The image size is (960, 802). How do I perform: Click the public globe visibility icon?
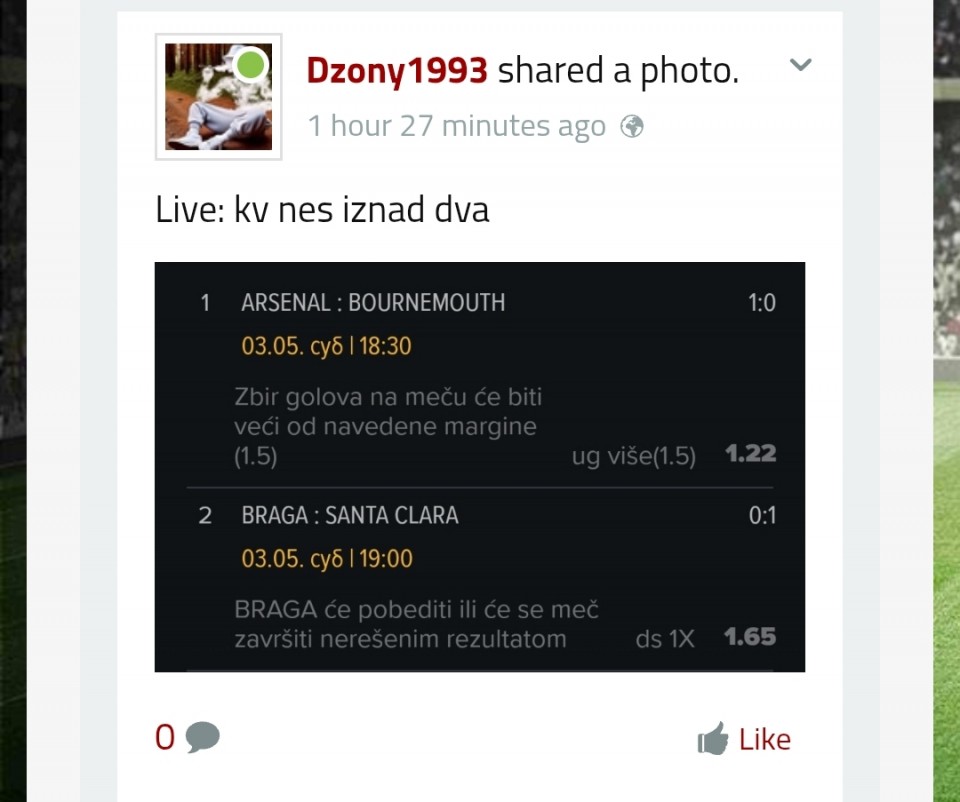coord(632,127)
